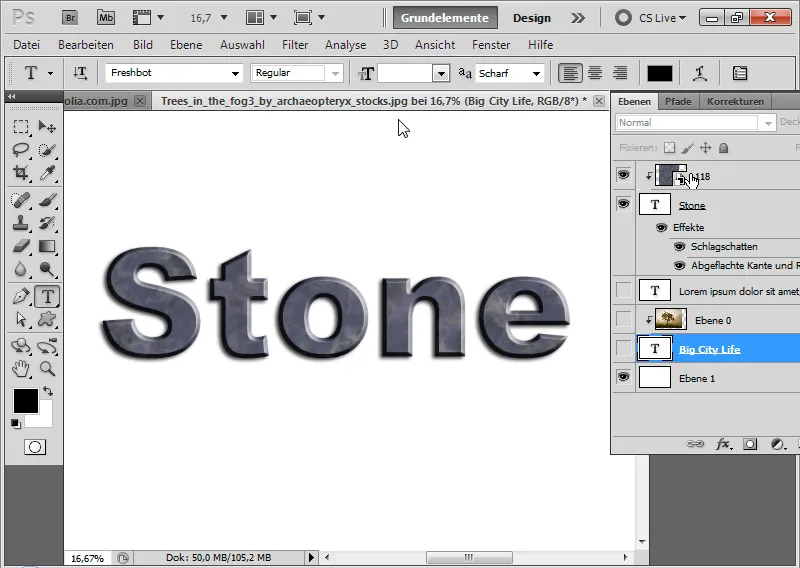Select the Move tool
The width and height of the screenshot is (800, 568).
click(47, 126)
